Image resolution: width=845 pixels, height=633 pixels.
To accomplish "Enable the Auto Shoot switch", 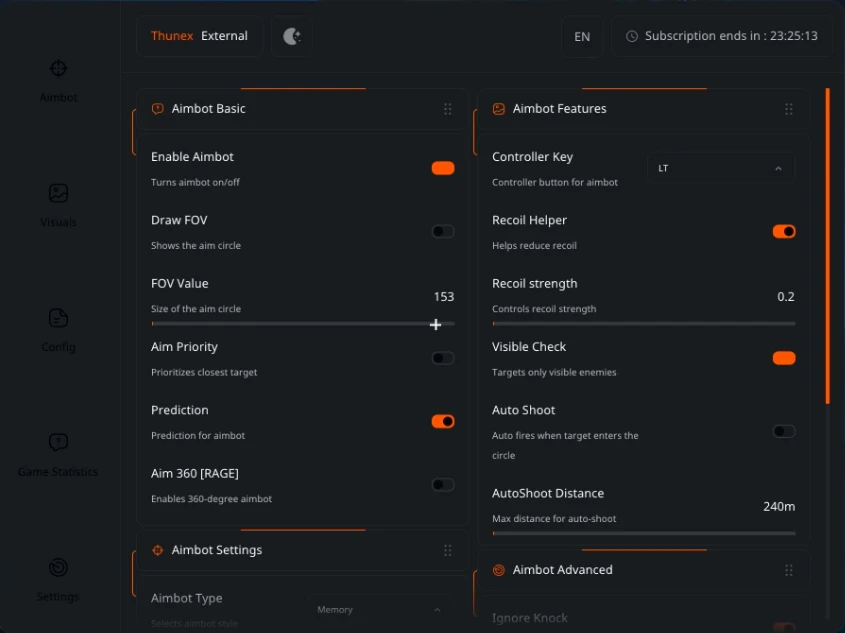I will pos(784,432).
